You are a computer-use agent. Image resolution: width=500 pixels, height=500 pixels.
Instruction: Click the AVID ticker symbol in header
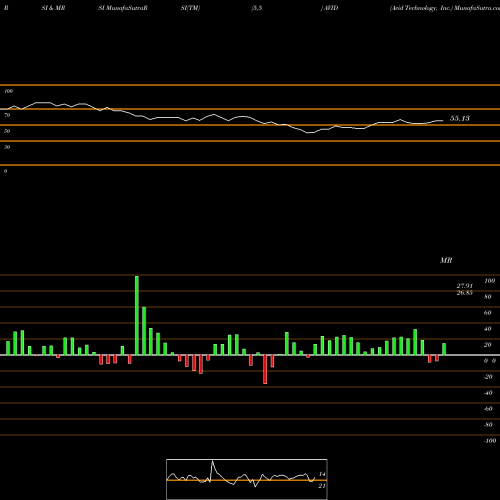click(330, 8)
